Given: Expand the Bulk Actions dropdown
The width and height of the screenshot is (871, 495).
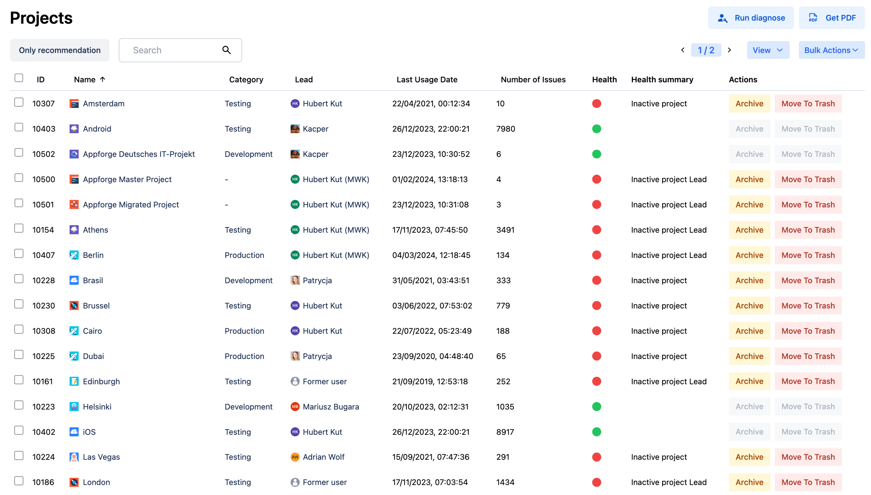Looking at the screenshot, I should (831, 50).
